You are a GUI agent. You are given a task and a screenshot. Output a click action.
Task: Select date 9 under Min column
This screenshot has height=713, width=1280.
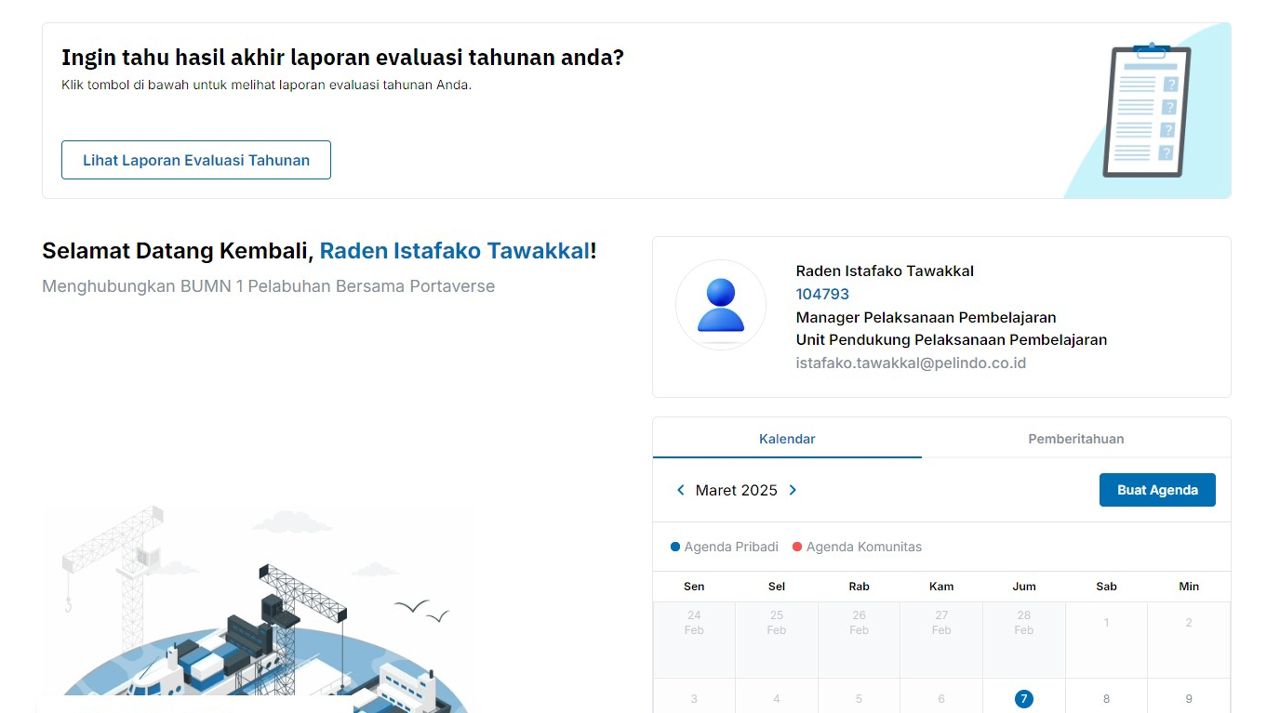1188,699
